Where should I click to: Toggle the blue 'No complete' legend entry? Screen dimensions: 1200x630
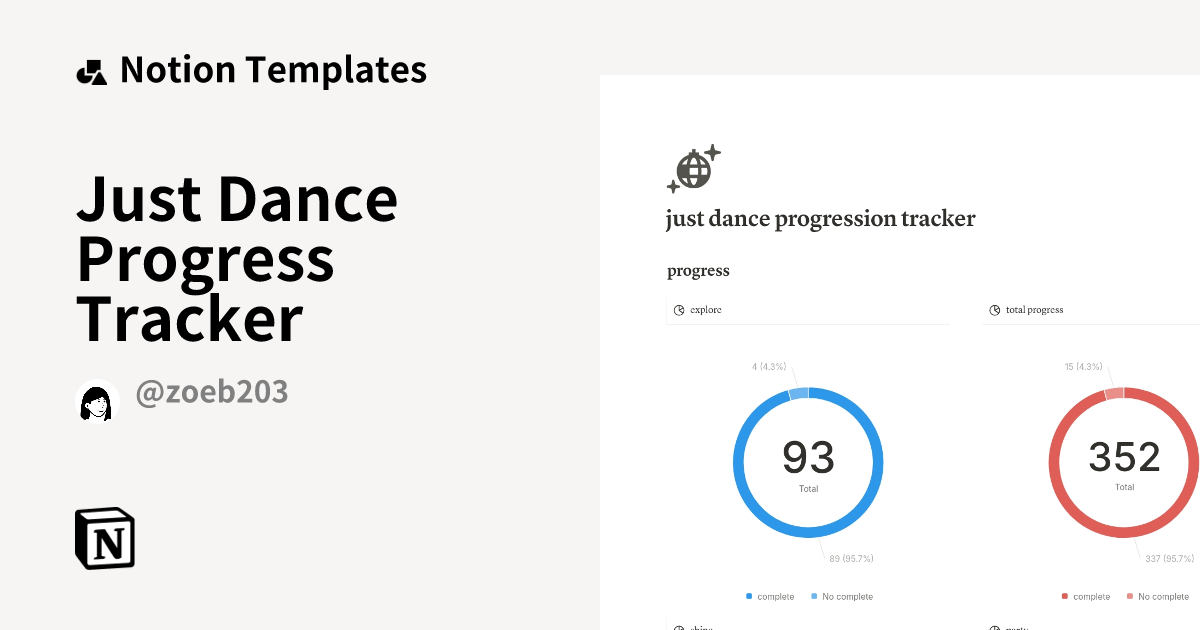pyautogui.click(x=842, y=596)
